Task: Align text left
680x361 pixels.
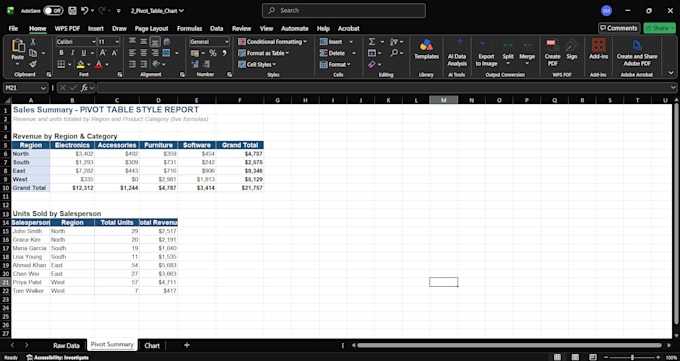Action: 132,53
